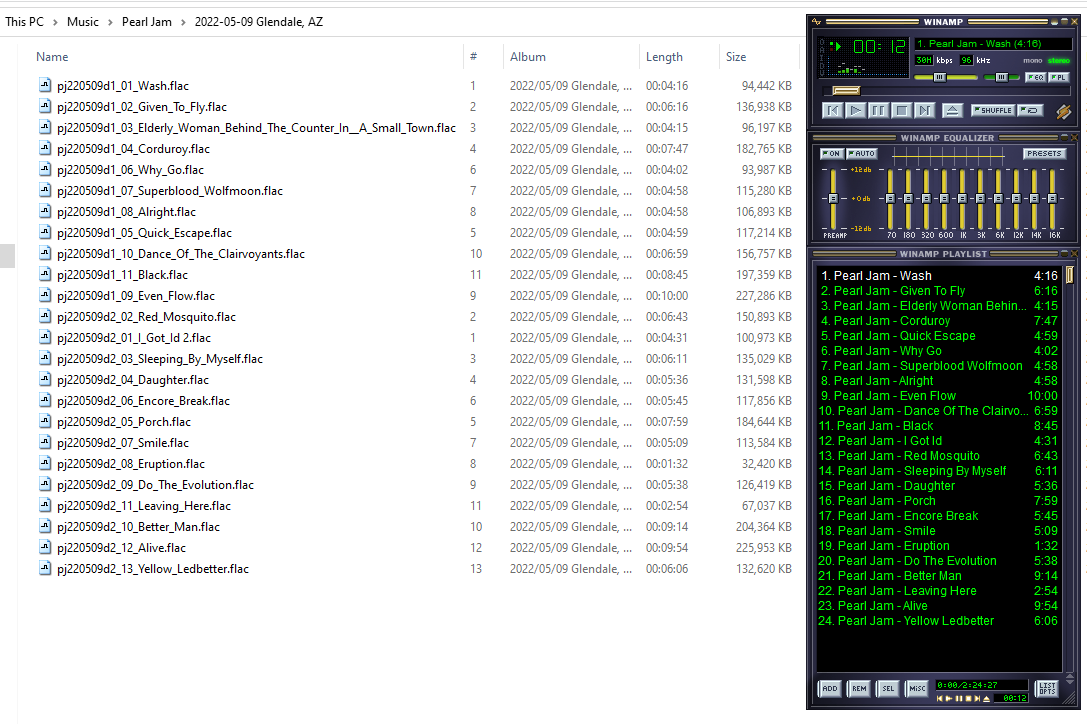Screen dimensions: 1087x724
Task: Click file icon of pj220509d2_07_Smile.flac
Action: [x=45, y=442]
